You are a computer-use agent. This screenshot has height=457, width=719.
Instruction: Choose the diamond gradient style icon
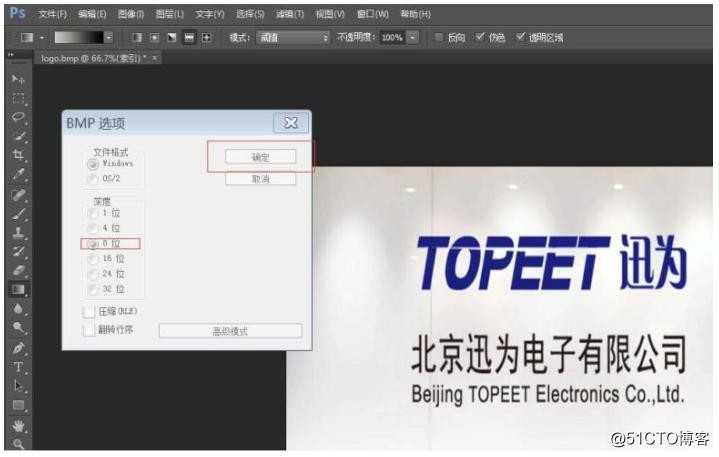(207, 37)
